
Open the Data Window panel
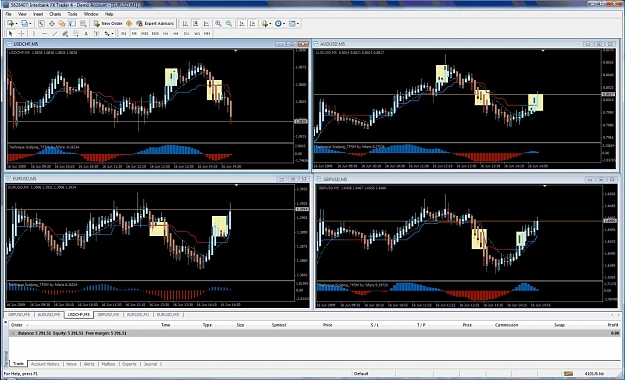[x=52, y=24]
